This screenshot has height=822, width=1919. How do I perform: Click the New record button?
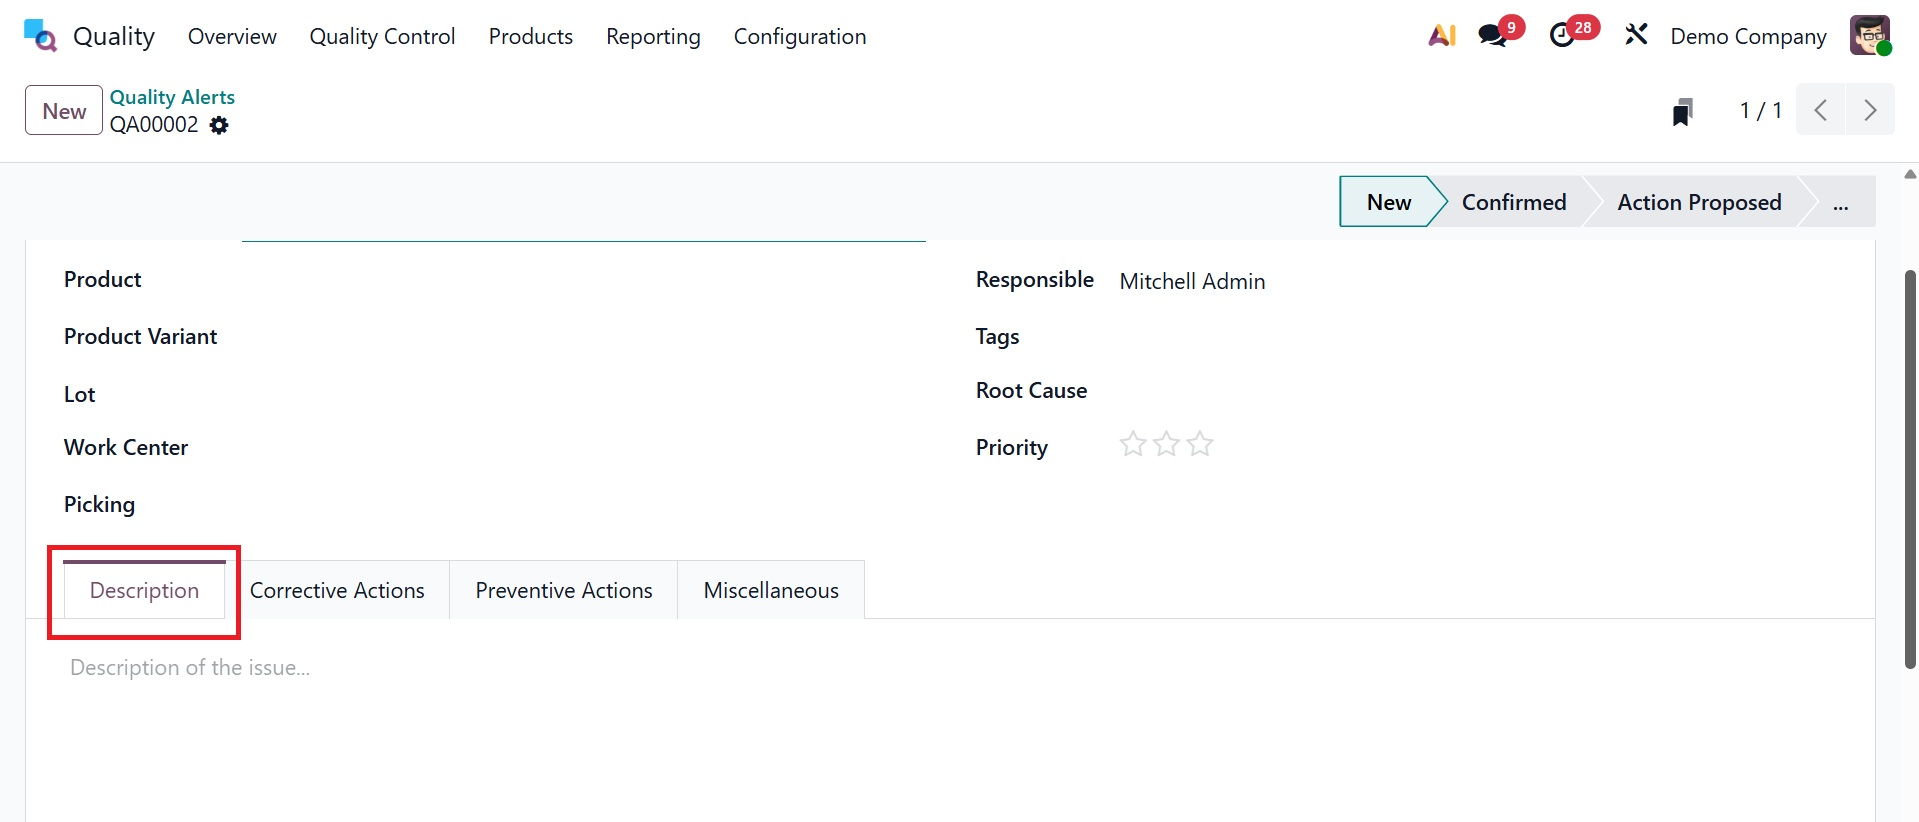point(64,111)
